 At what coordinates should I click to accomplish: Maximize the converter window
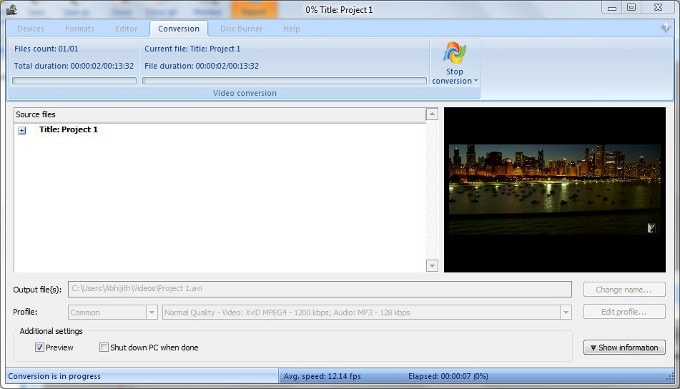(x=631, y=7)
